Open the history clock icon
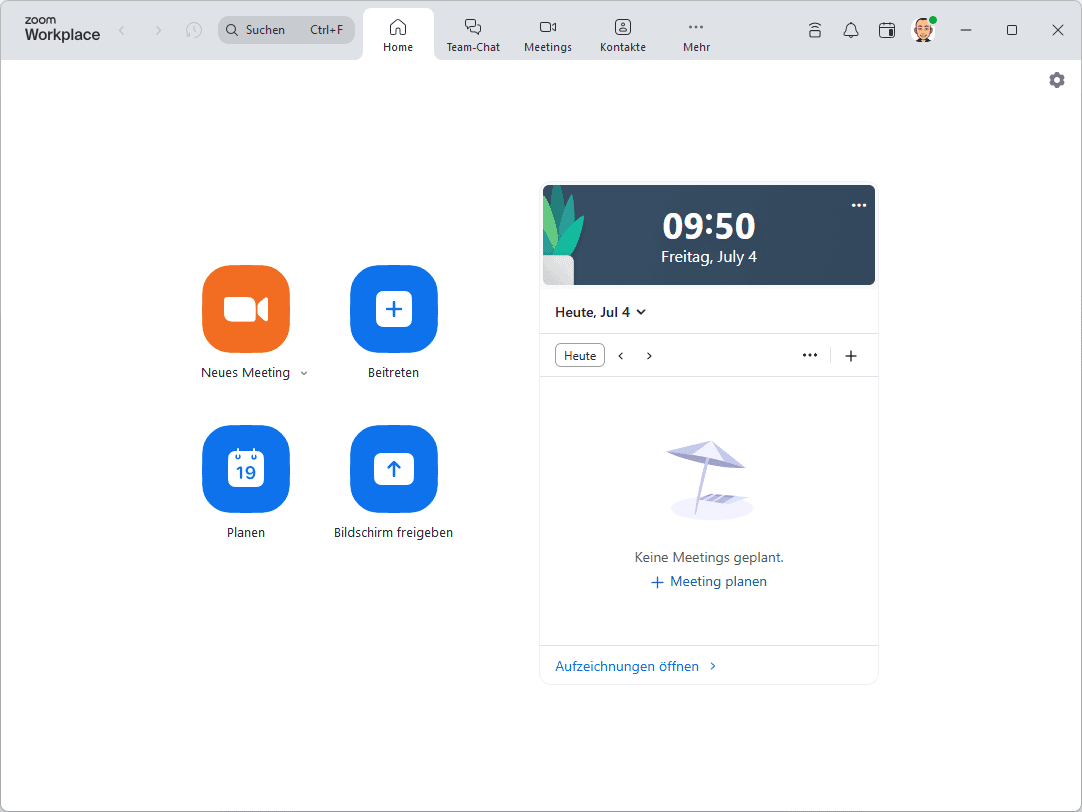 pos(194,30)
